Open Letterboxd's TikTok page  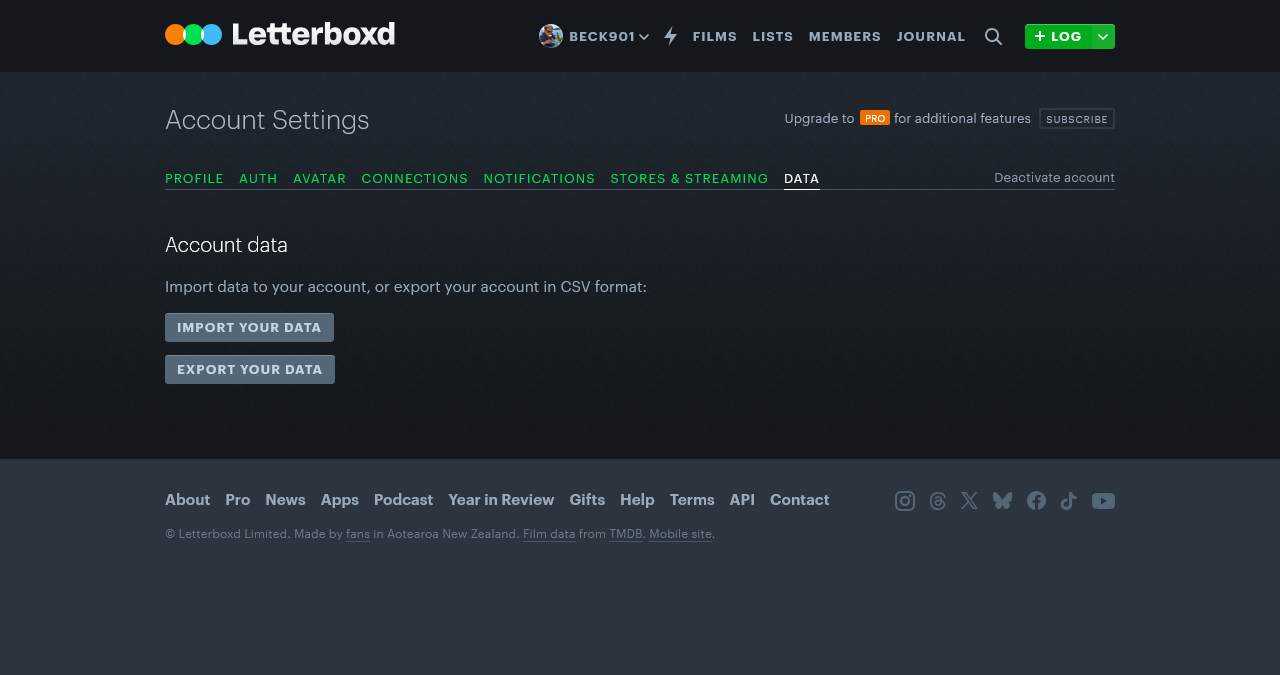coord(1068,501)
